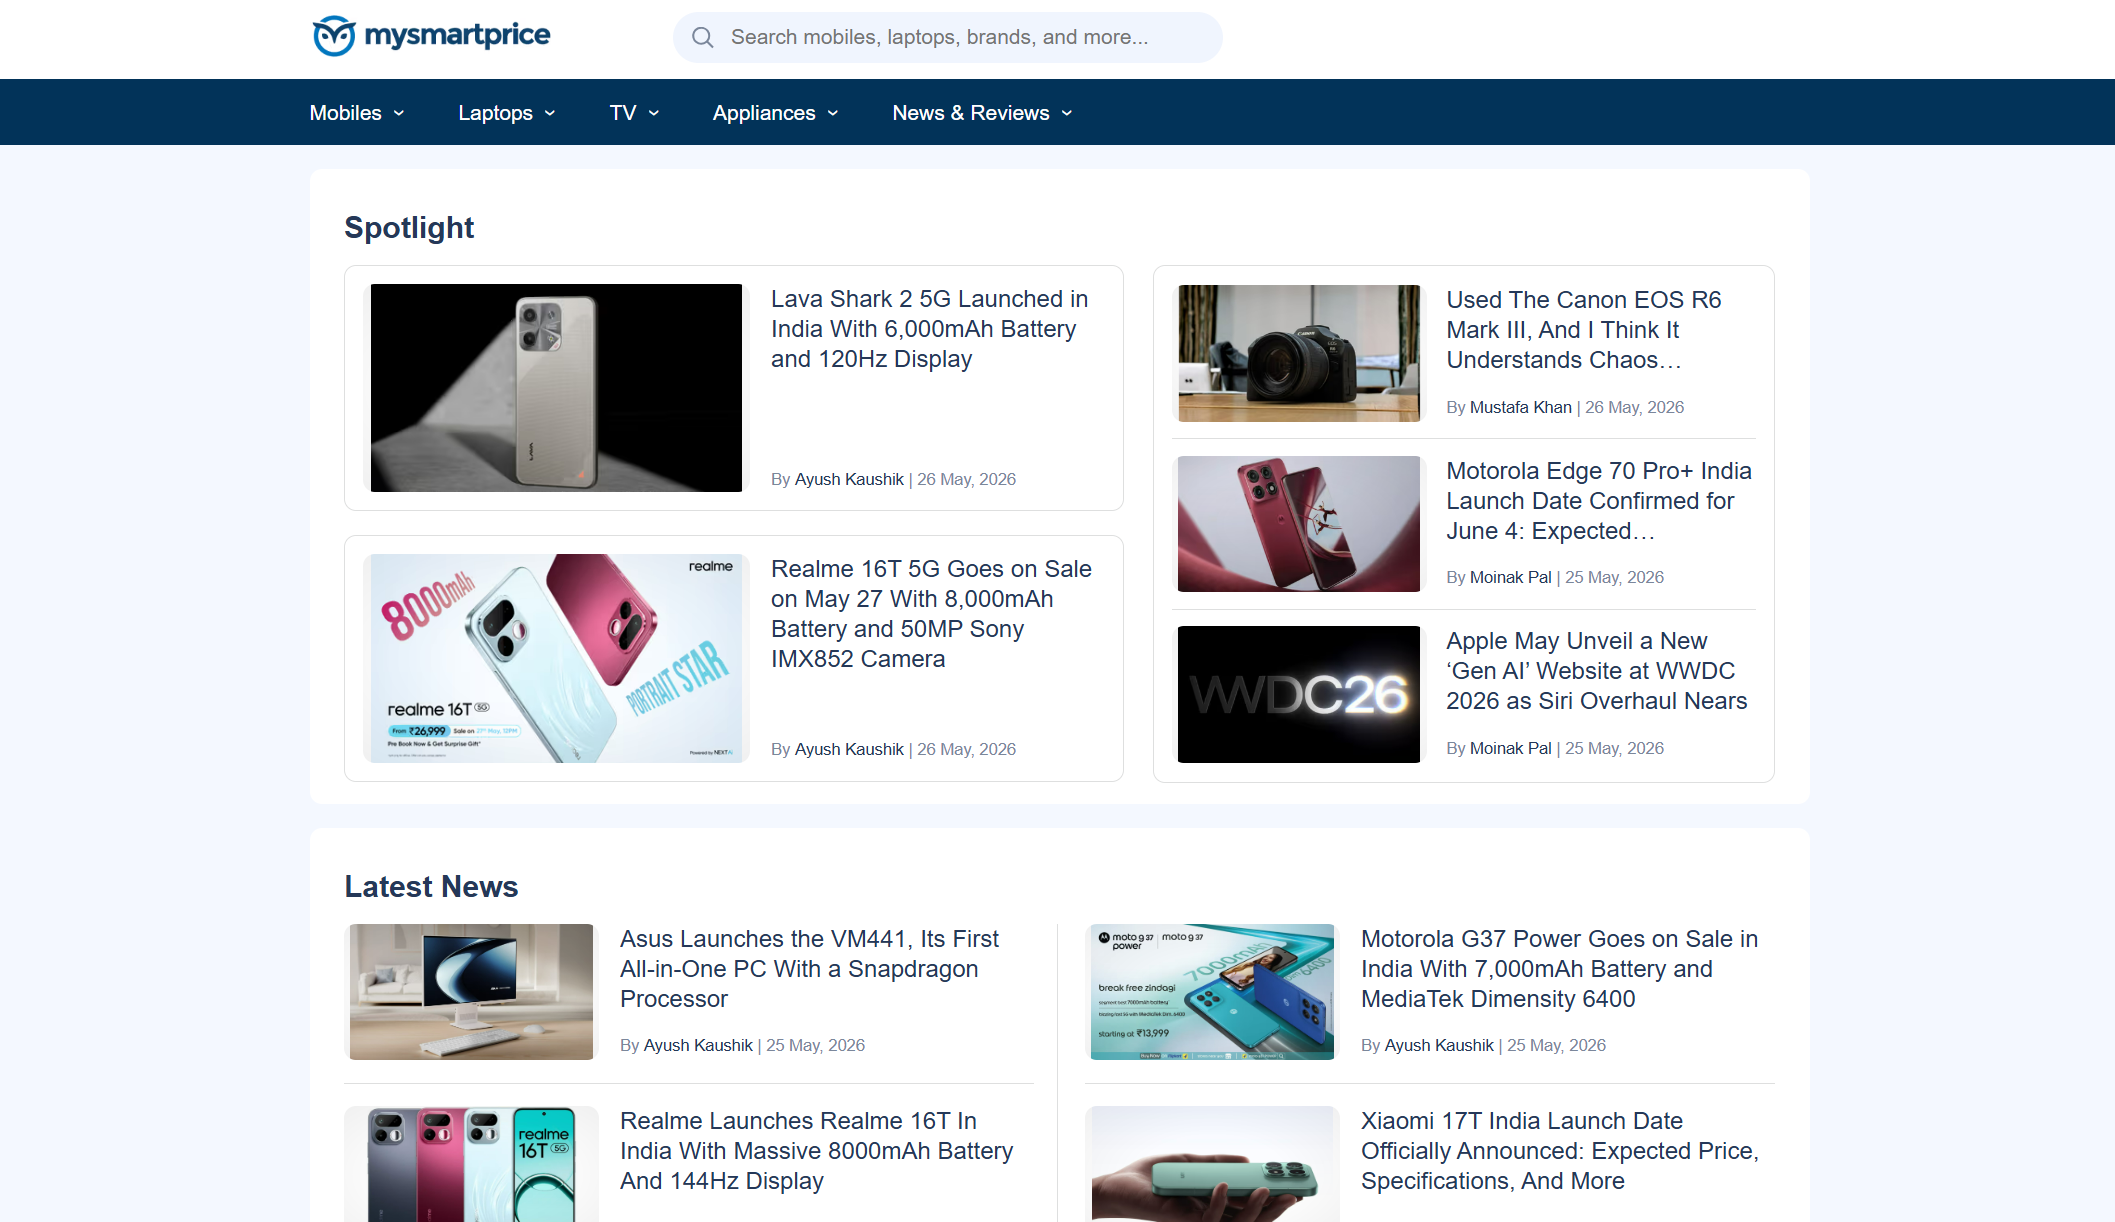Image resolution: width=2115 pixels, height=1222 pixels.
Task: Open the Asus Launches the VM441 headline
Action: pyautogui.click(x=809, y=969)
